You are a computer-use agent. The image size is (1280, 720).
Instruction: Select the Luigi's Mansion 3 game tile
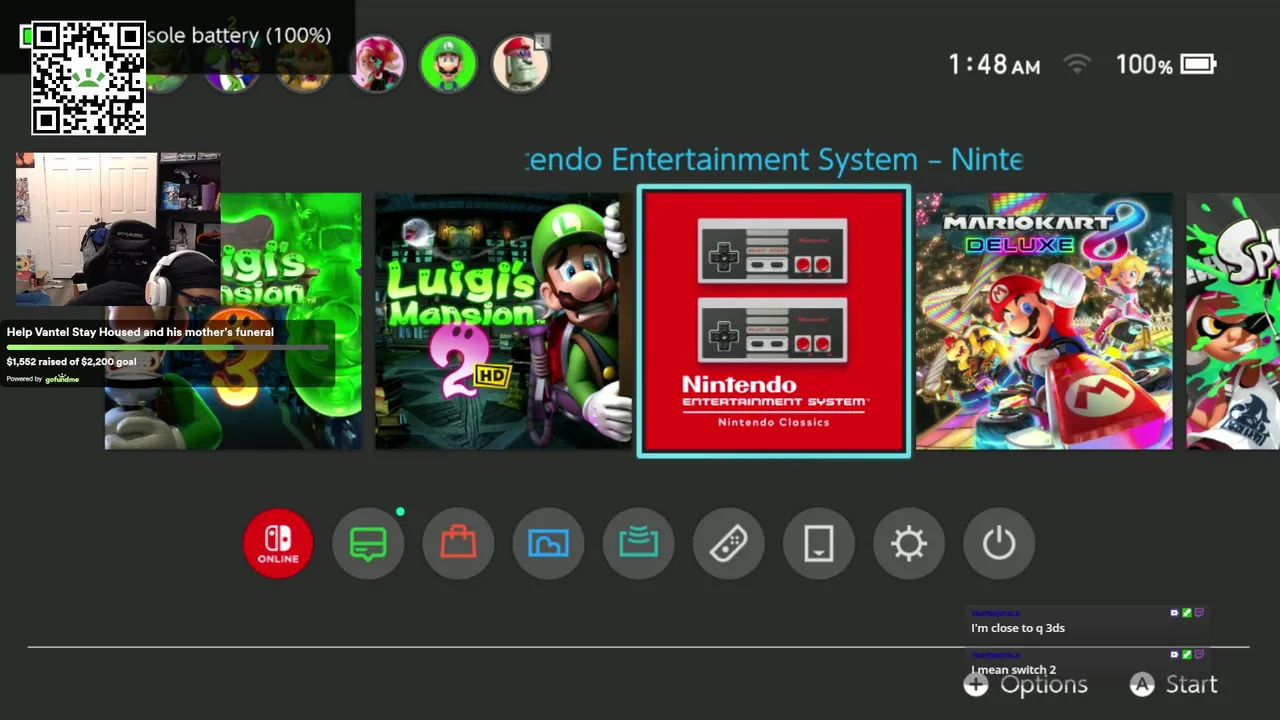[233, 321]
